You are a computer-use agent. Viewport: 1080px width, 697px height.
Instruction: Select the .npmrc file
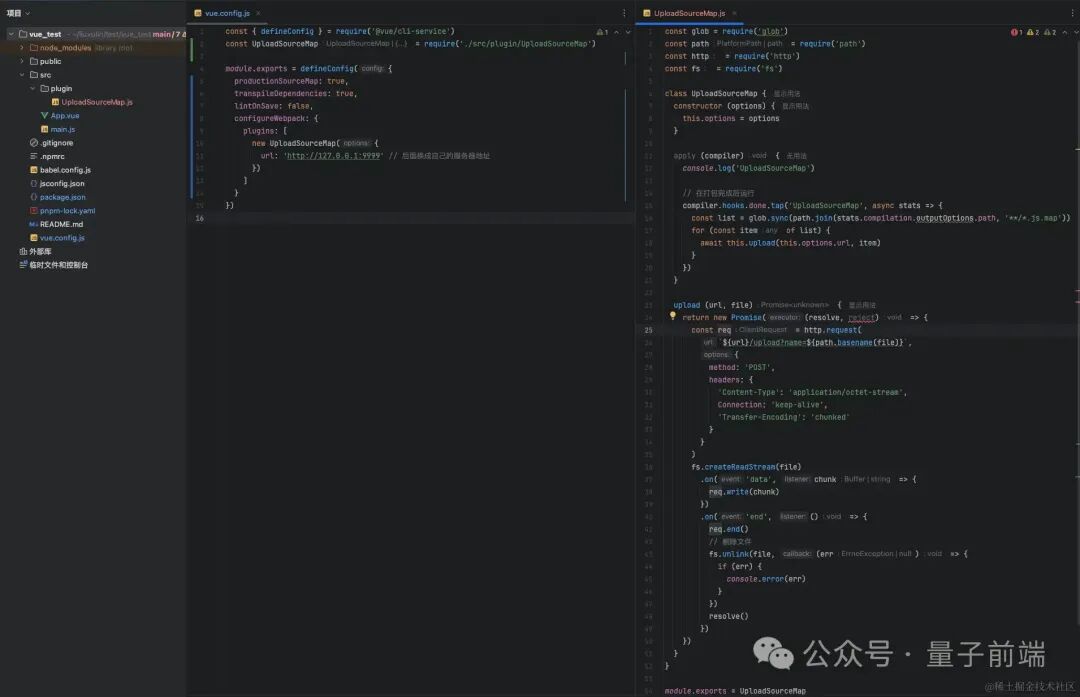52,156
